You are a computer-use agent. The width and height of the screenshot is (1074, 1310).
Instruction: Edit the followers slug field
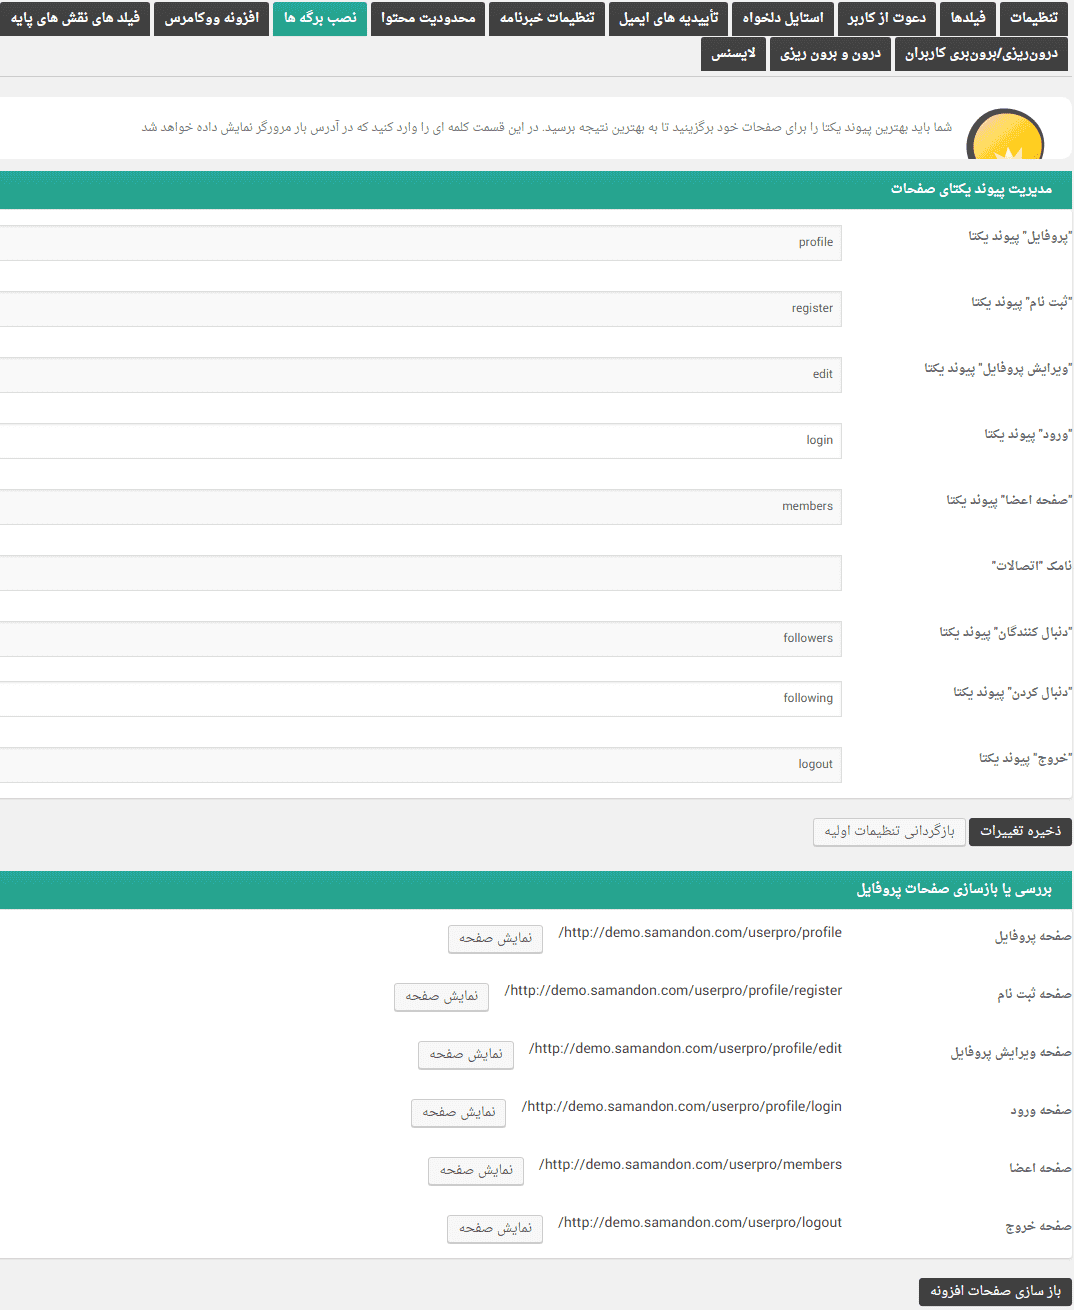pos(420,639)
